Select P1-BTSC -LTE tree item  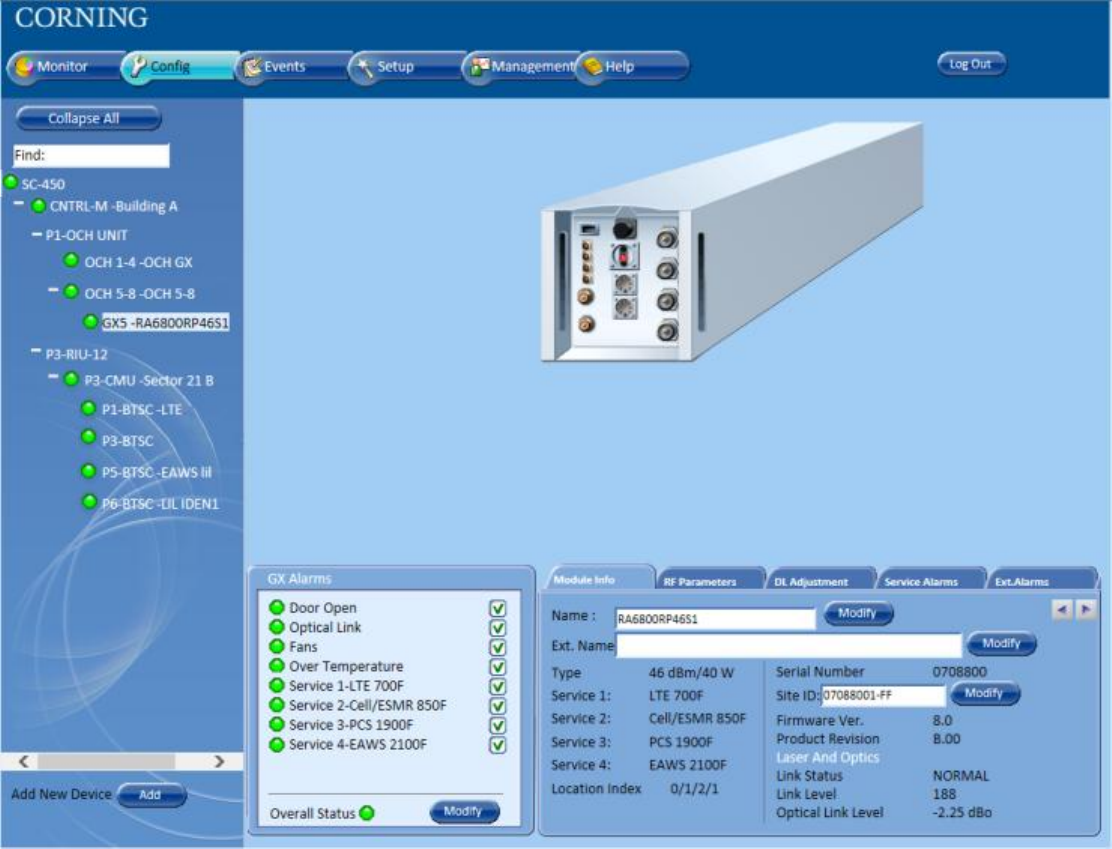click(142, 410)
